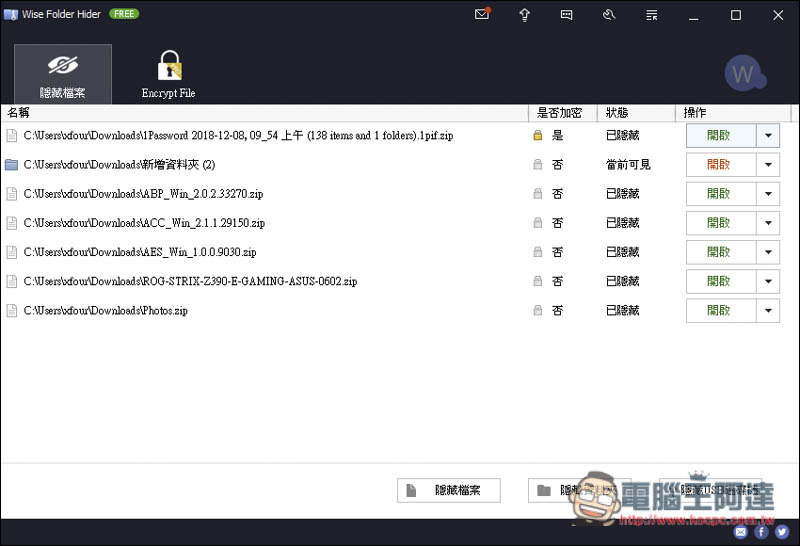
Task: Click the file icon of 1Password zip
Action: [11, 136]
